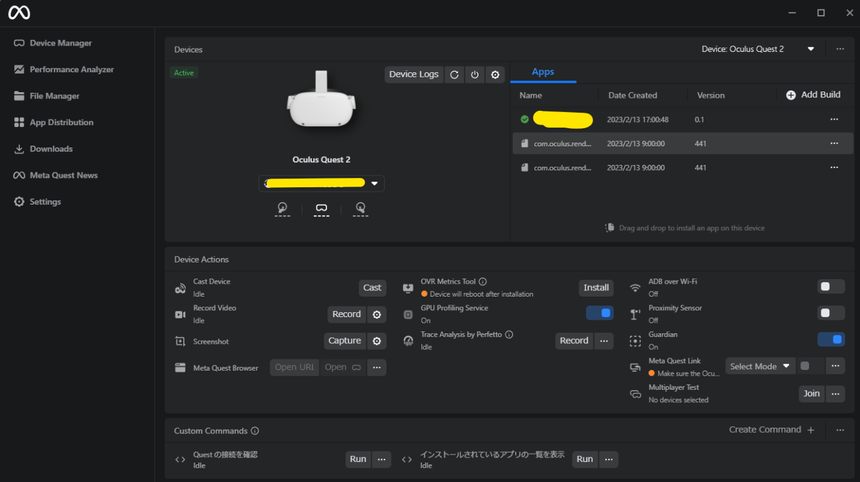The height and width of the screenshot is (482, 860).
Task: Install the OVR Metrics Tool
Action: click(596, 288)
